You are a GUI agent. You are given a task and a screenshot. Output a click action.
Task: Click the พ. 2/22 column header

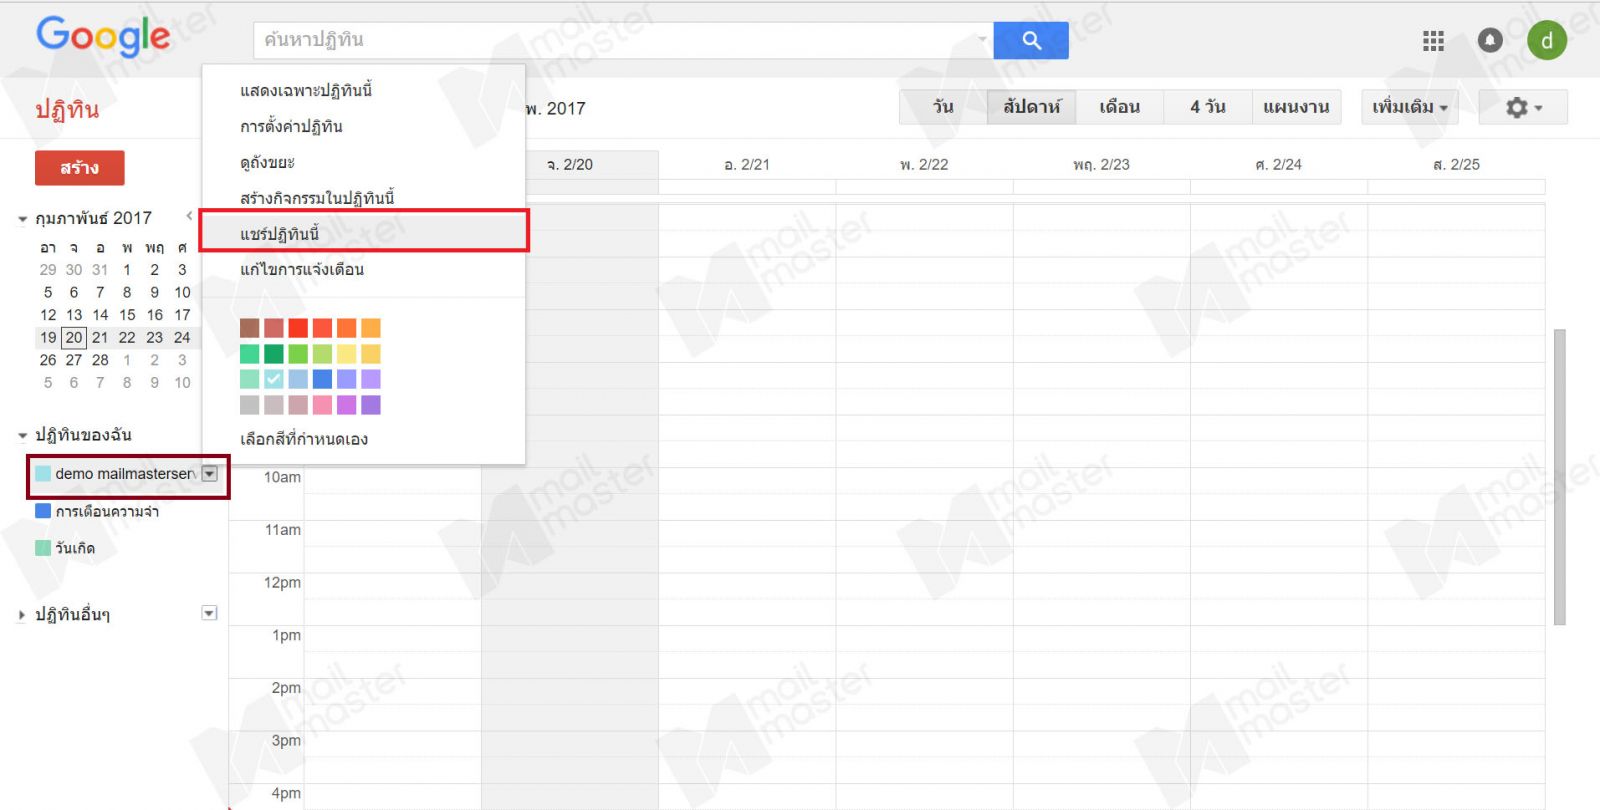click(x=924, y=165)
